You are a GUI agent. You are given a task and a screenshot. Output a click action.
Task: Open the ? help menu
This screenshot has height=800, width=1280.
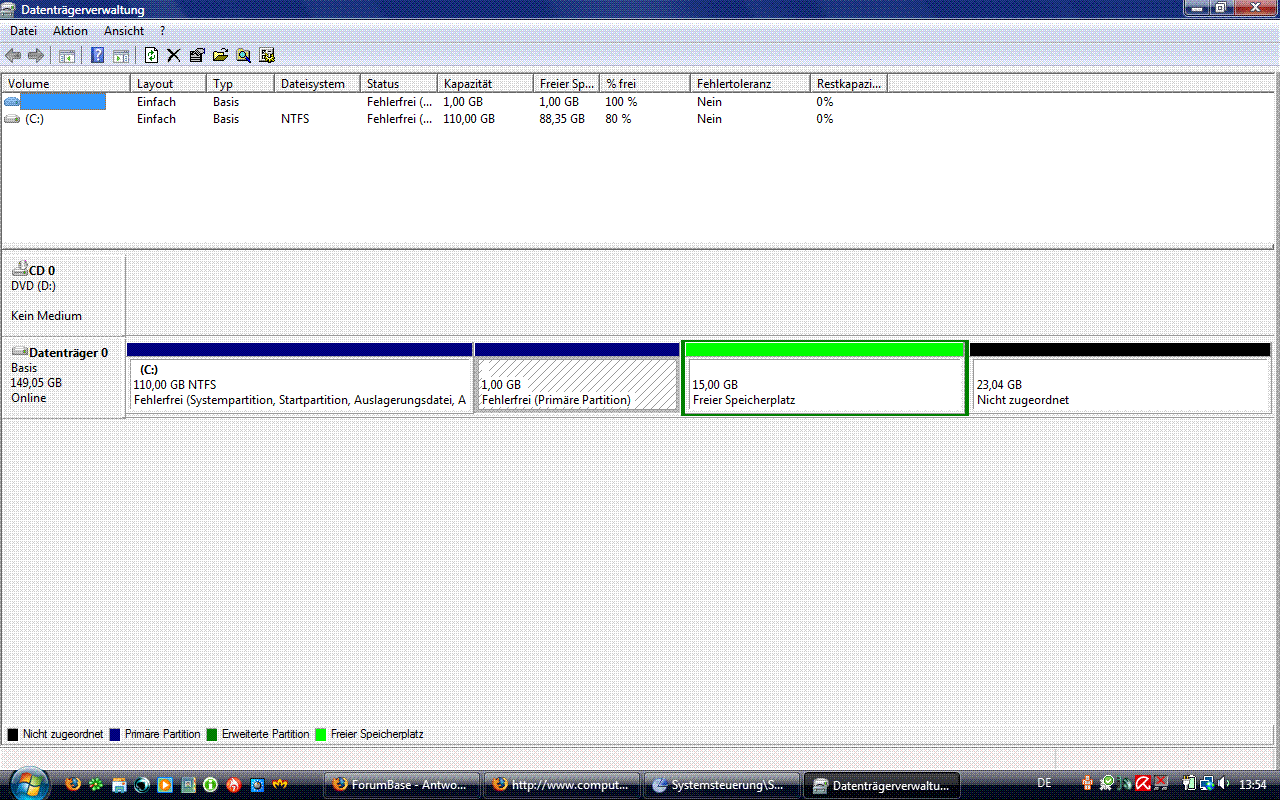tap(162, 31)
